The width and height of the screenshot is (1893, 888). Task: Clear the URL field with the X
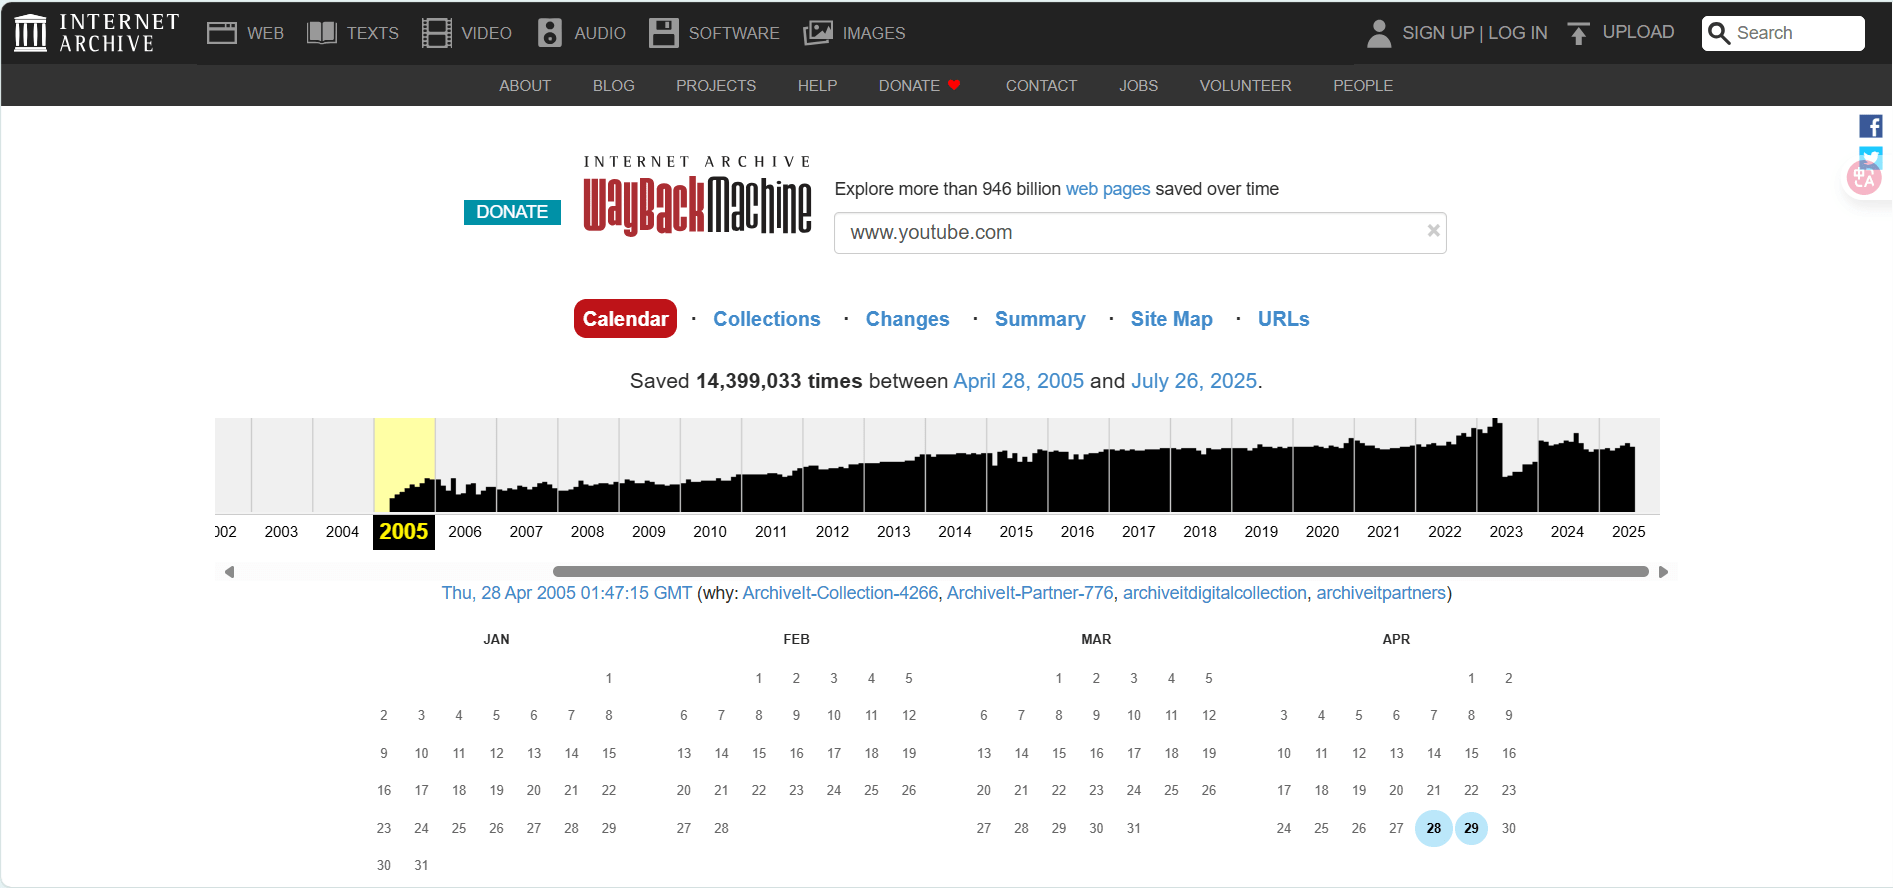click(x=1433, y=231)
